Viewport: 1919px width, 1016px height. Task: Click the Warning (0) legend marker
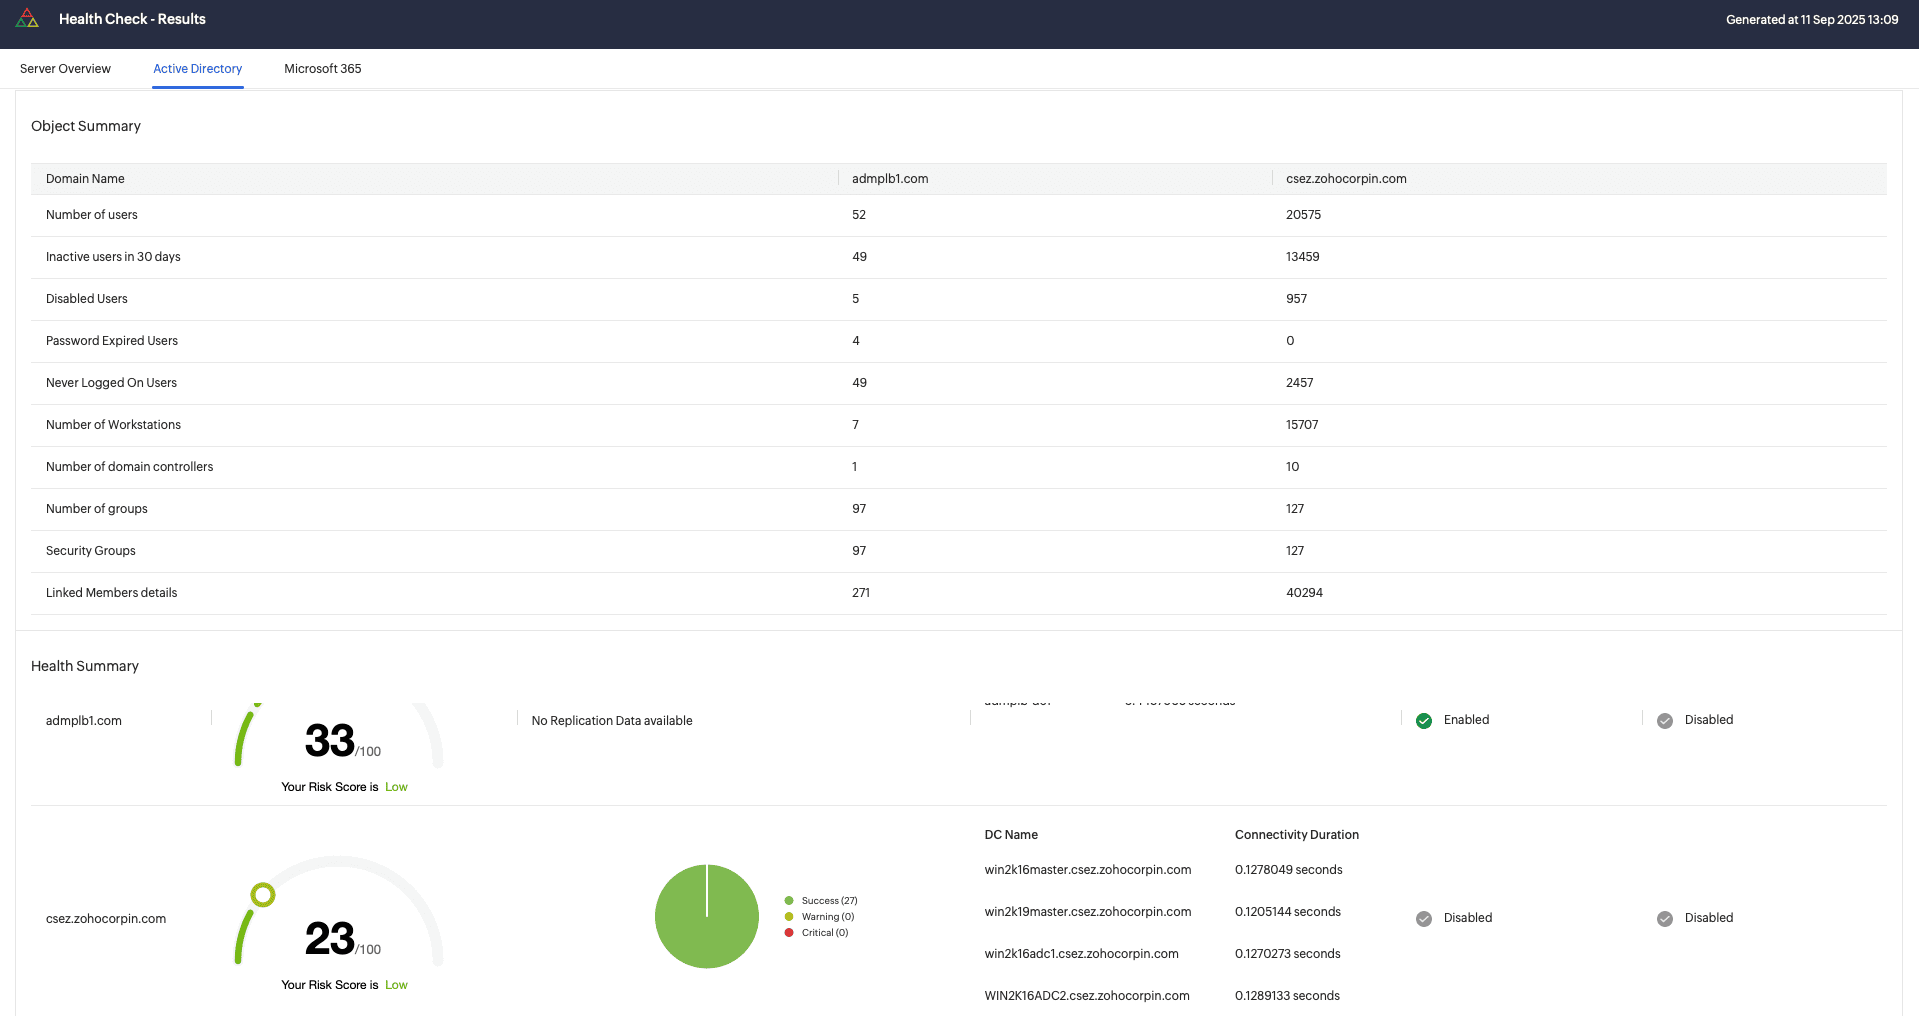791,916
